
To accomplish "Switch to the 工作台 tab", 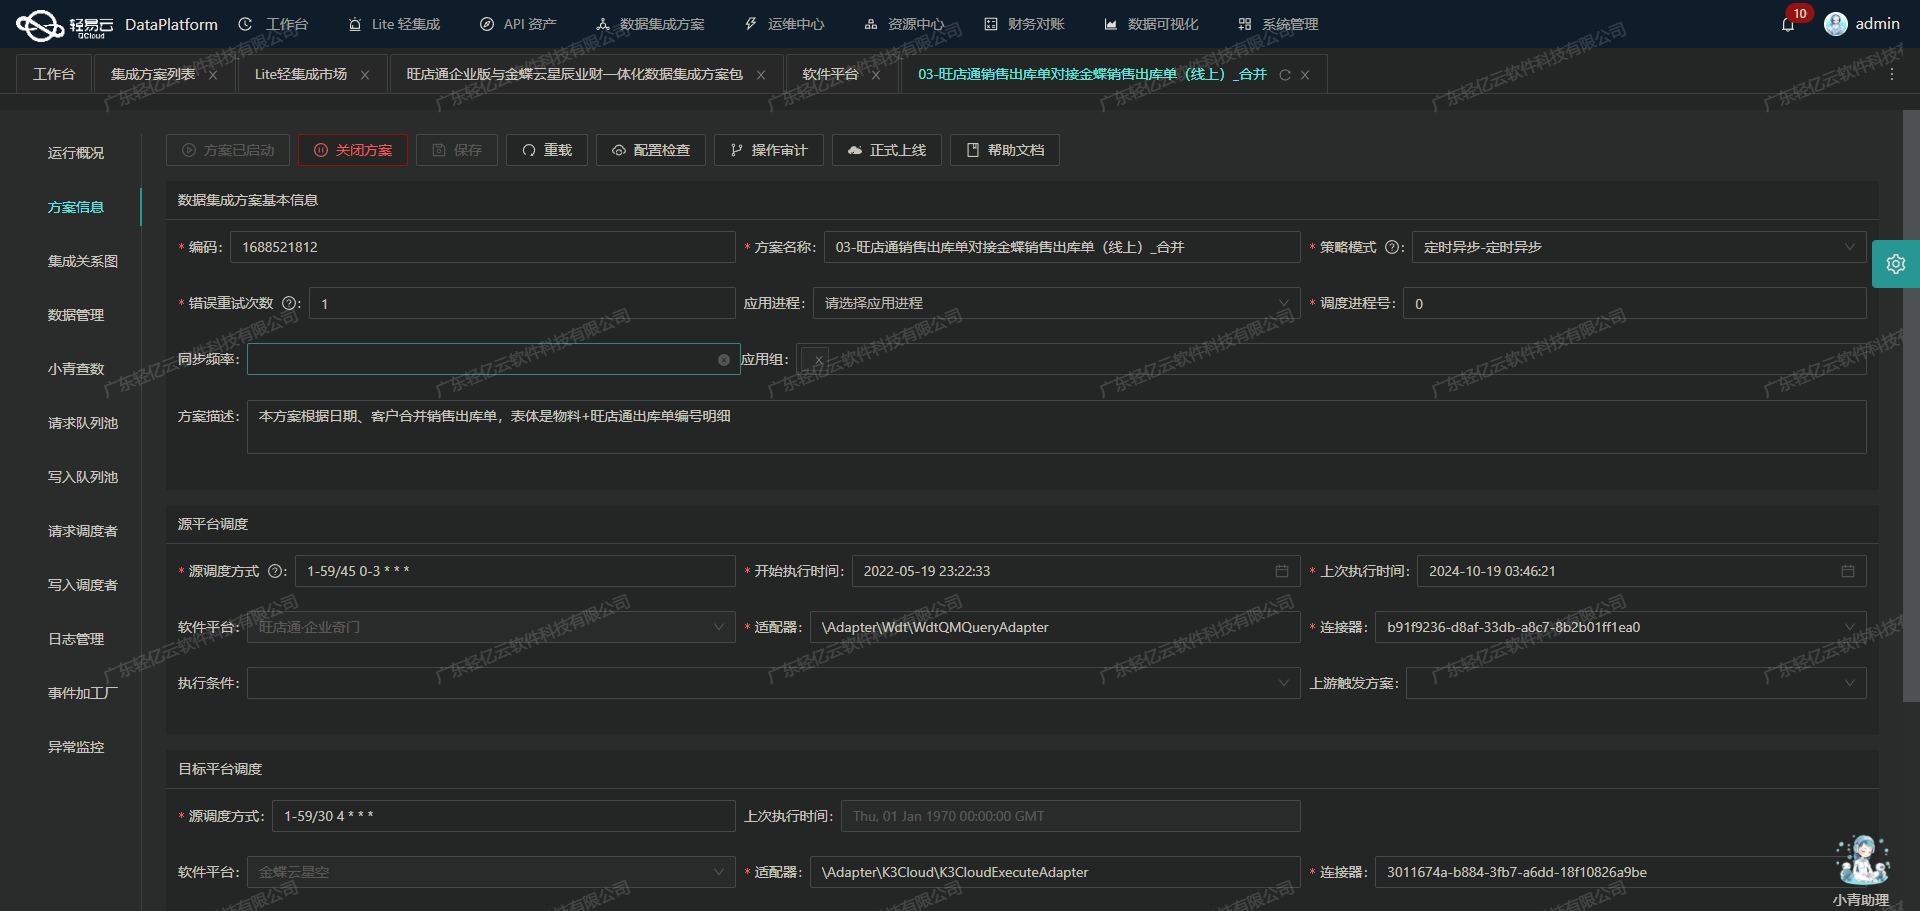I will point(54,75).
